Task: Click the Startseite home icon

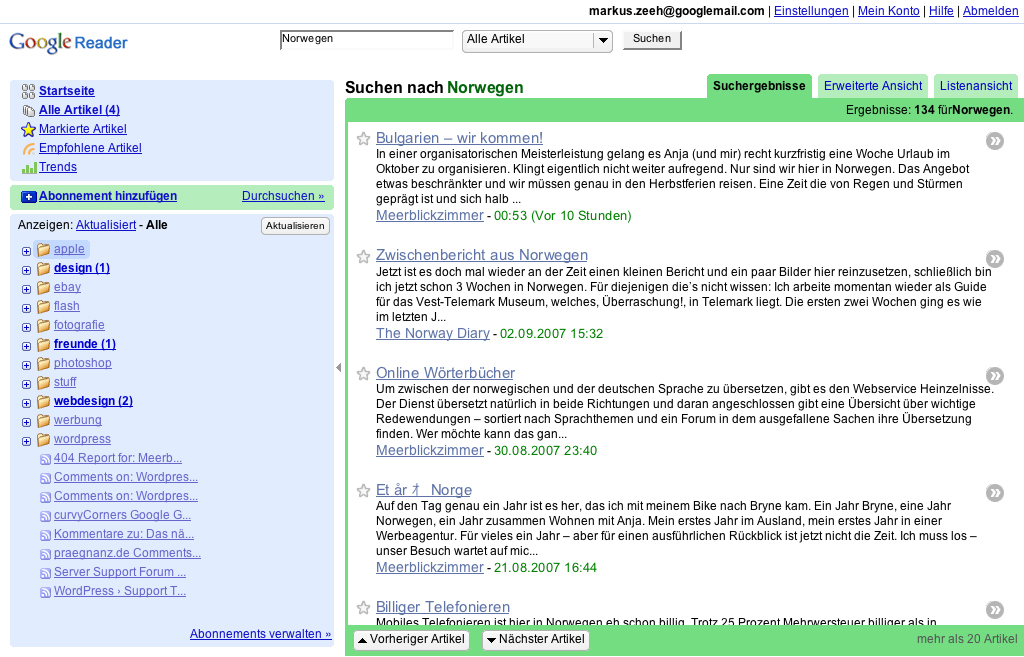Action: tap(28, 91)
